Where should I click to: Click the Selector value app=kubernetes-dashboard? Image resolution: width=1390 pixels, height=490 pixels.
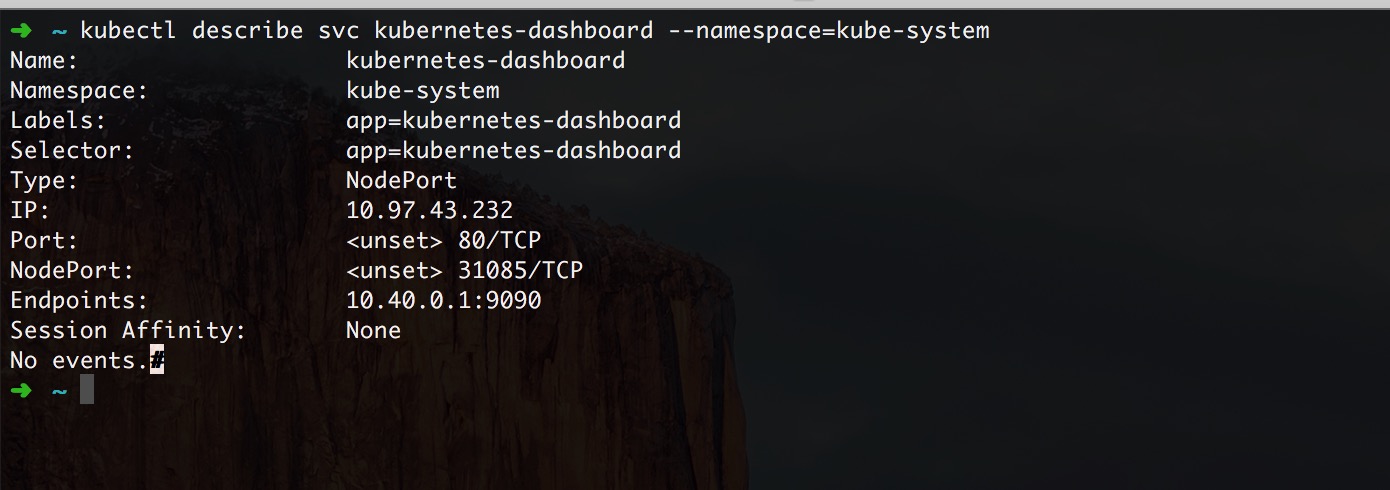[x=514, y=151]
